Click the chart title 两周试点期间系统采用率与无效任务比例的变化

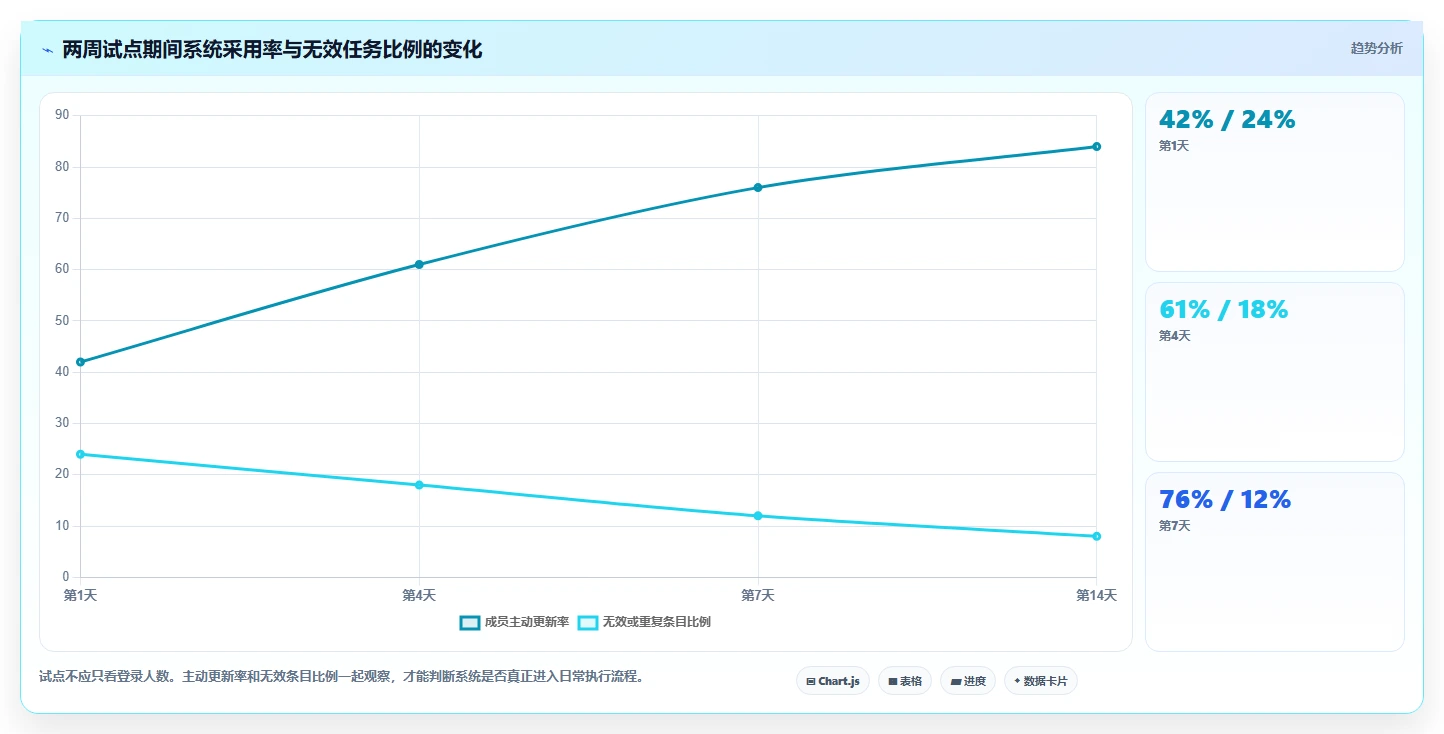click(272, 50)
